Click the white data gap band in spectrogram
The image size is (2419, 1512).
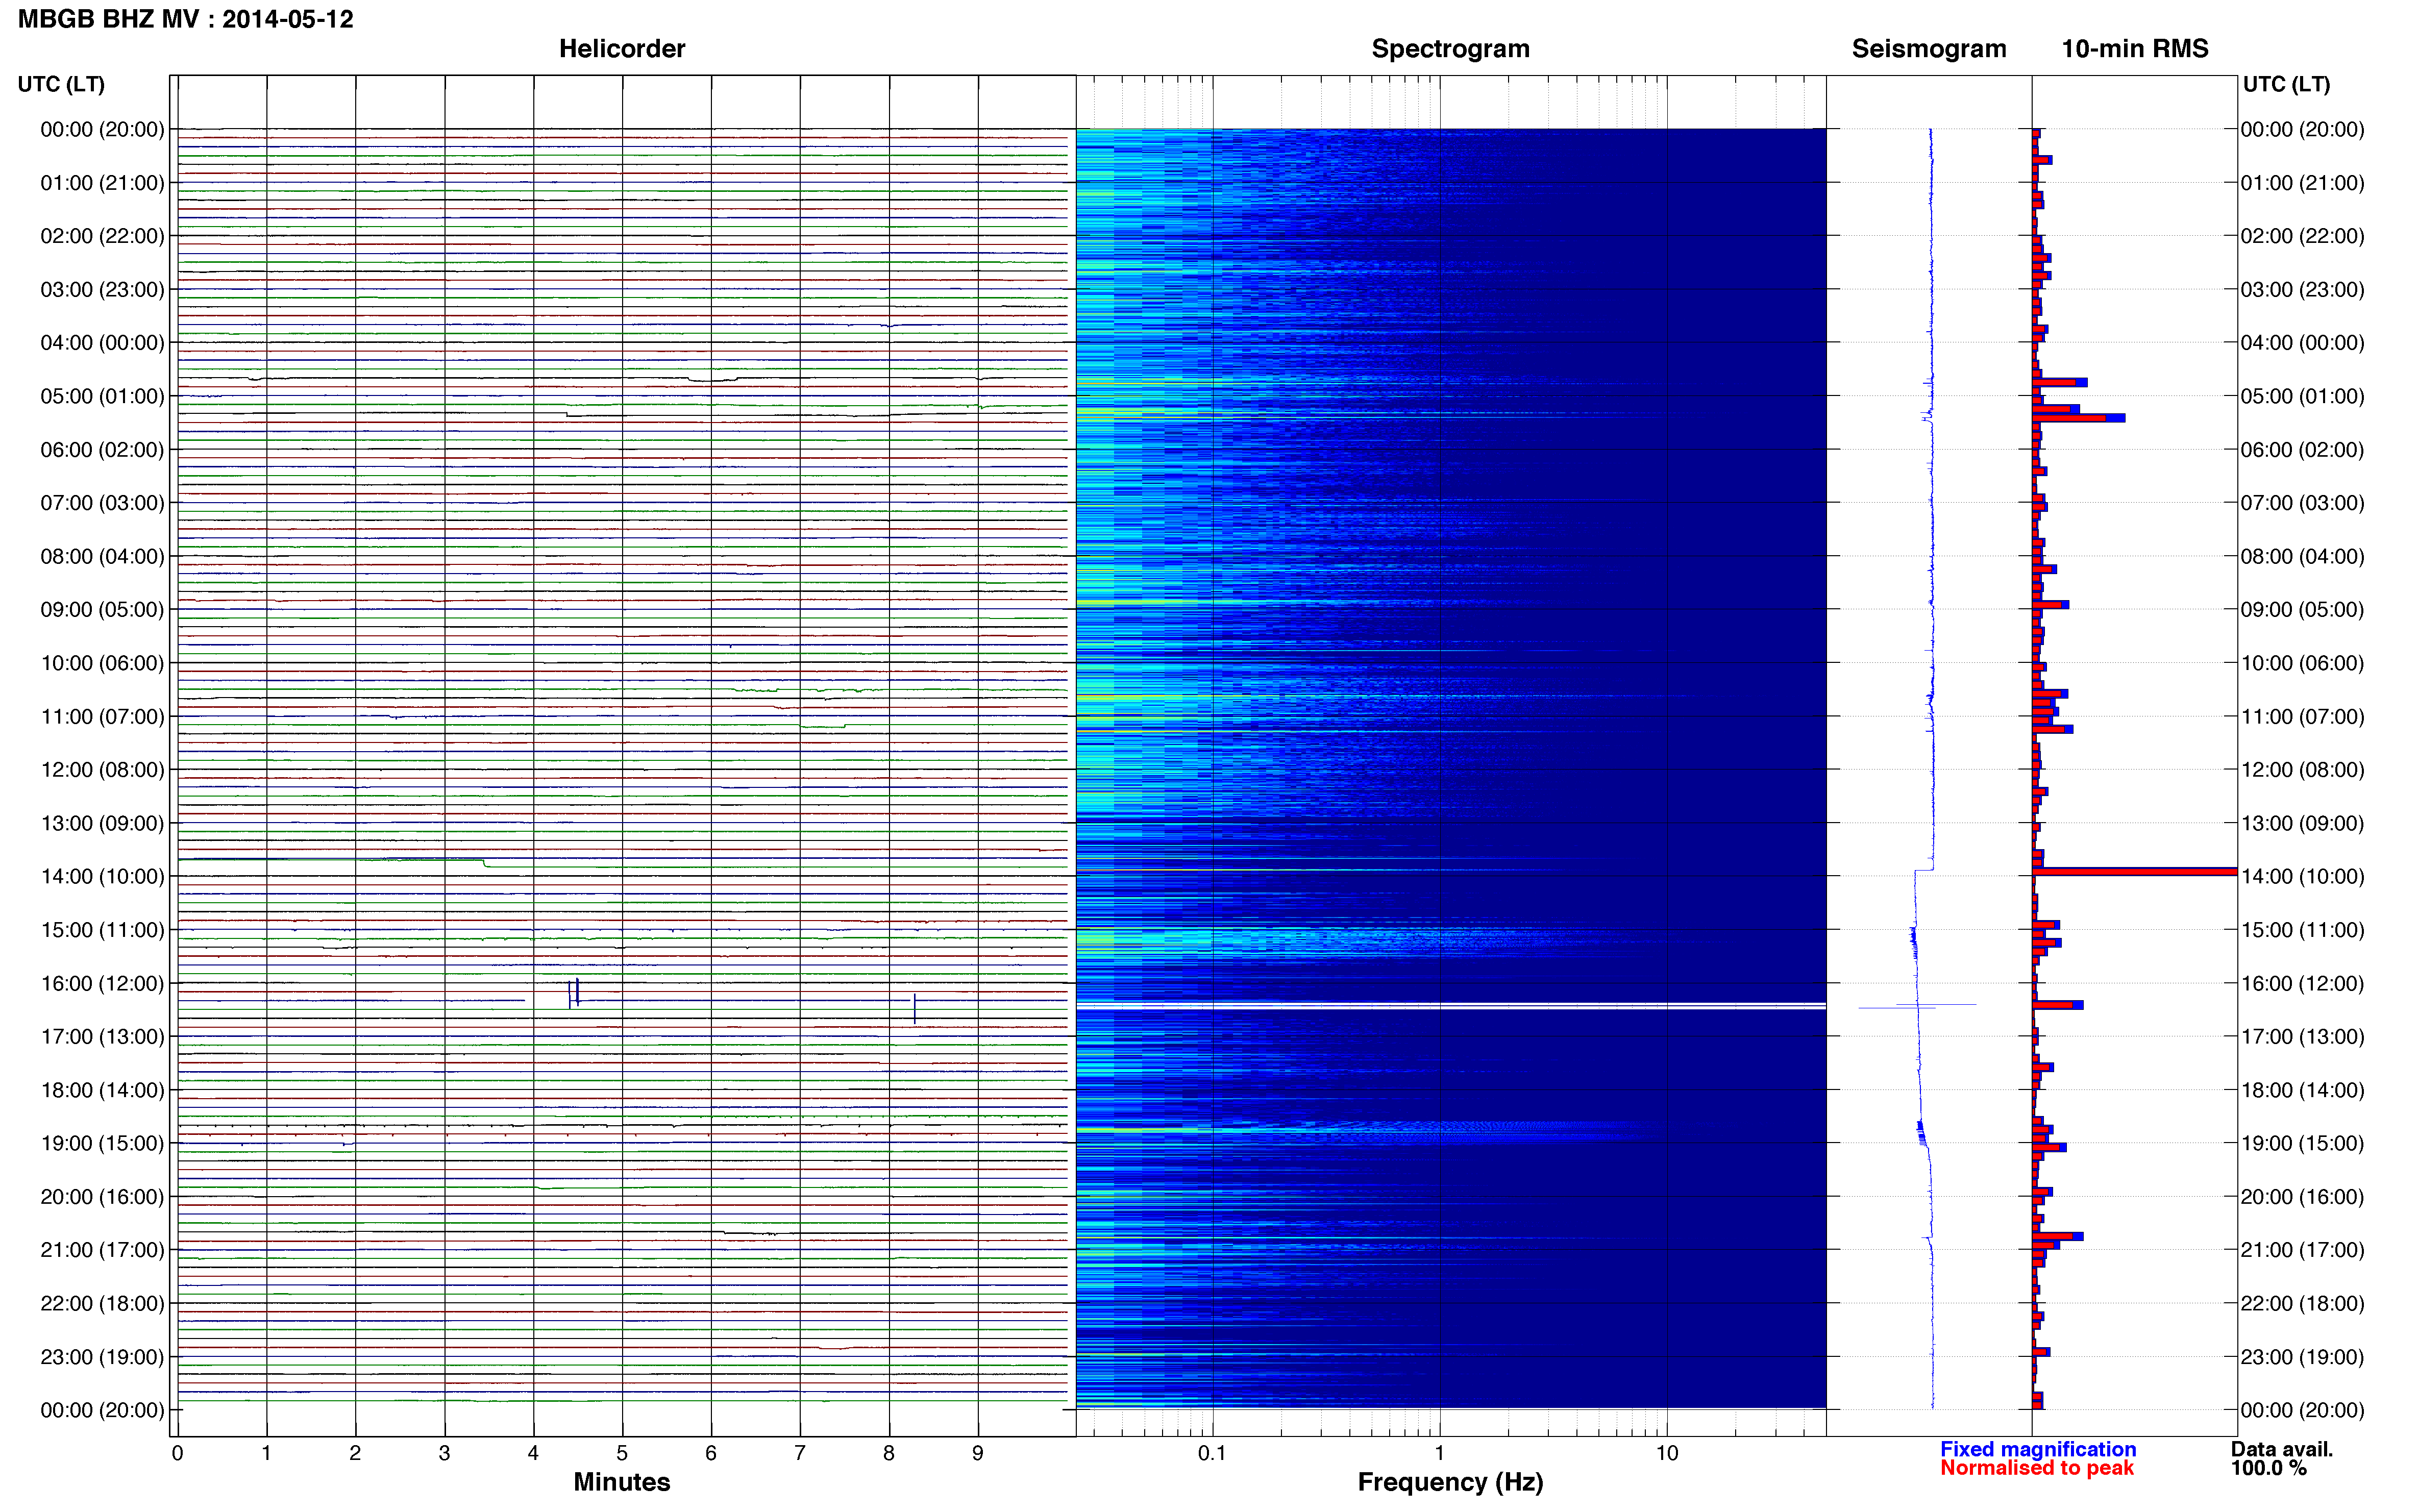click(1450, 1006)
